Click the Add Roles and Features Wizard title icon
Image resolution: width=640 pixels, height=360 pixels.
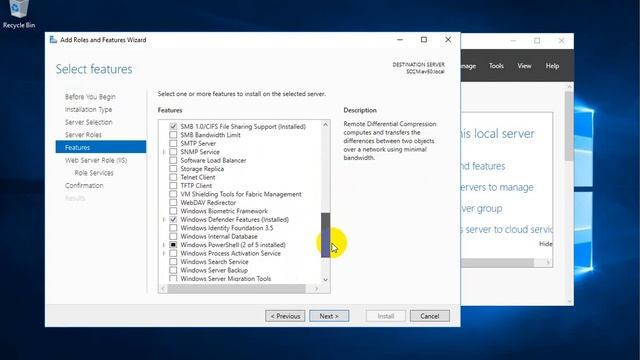[x=53, y=40]
